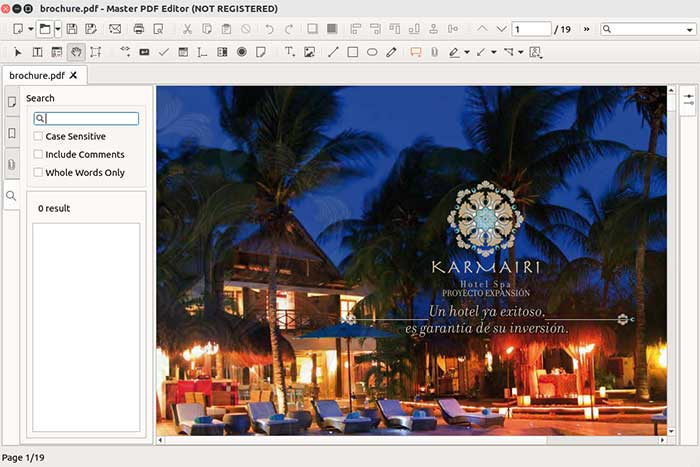Insert a button form field icon

pyautogui.click(x=144, y=52)
